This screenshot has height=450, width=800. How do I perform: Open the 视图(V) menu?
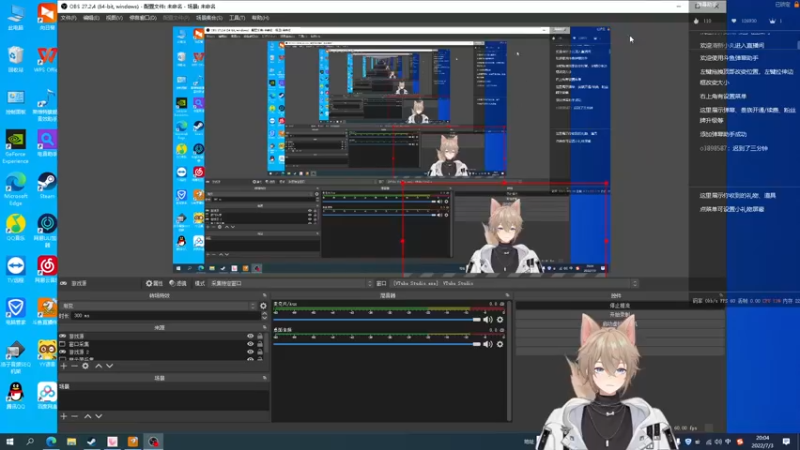coord(114,18)
